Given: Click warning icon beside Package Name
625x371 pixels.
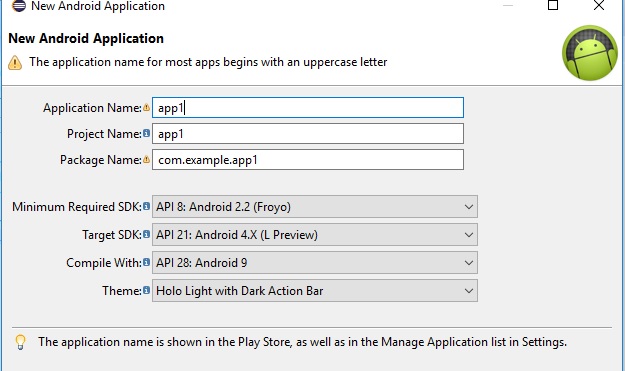Looking at the screenshot, I should click(146, 159).
